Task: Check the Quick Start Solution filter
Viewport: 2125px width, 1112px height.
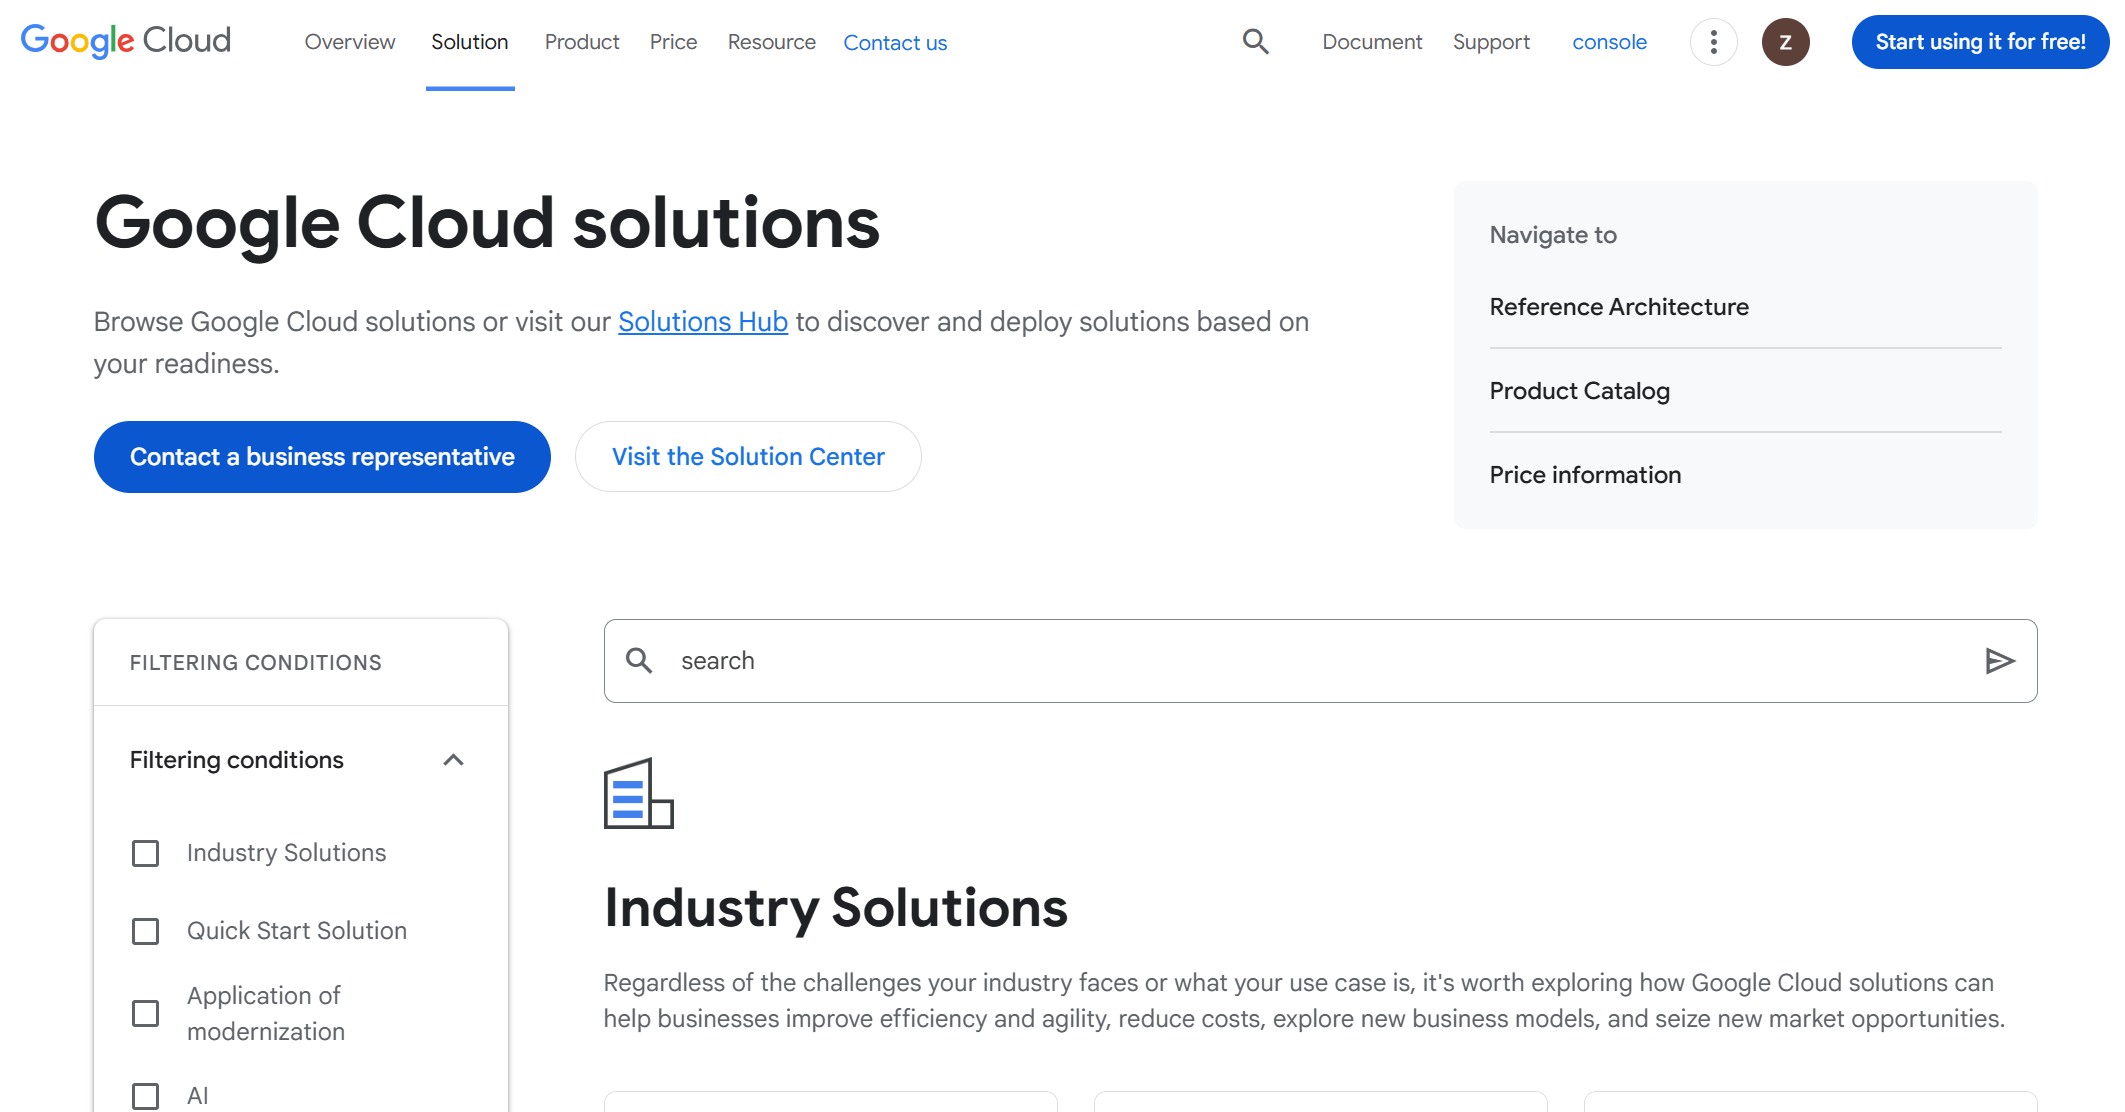Action: point(145,931)
